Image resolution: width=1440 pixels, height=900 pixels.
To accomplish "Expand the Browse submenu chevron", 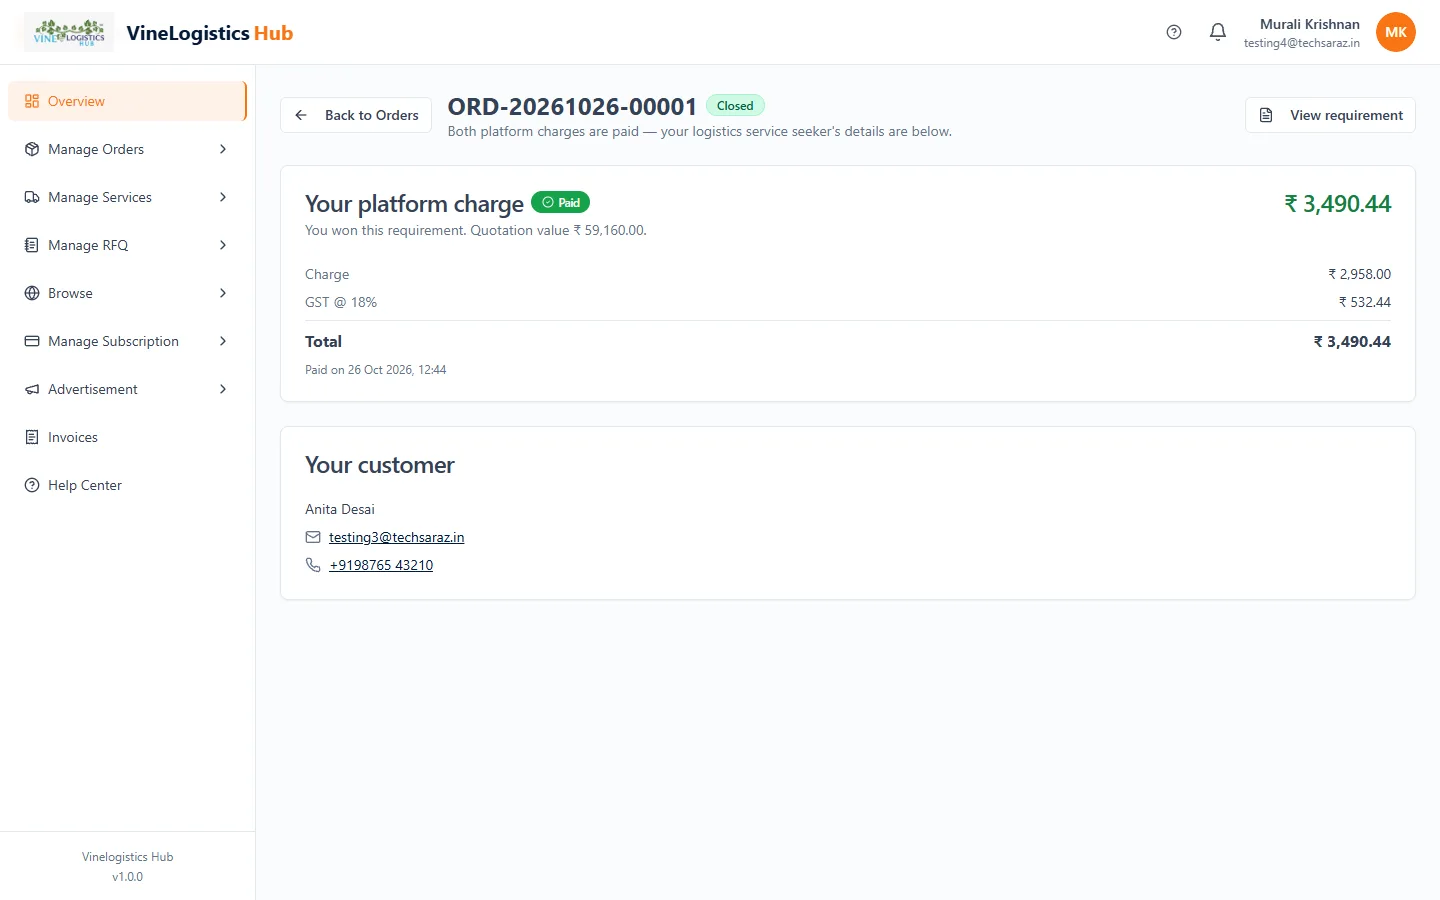I will [x=223, y=293].
